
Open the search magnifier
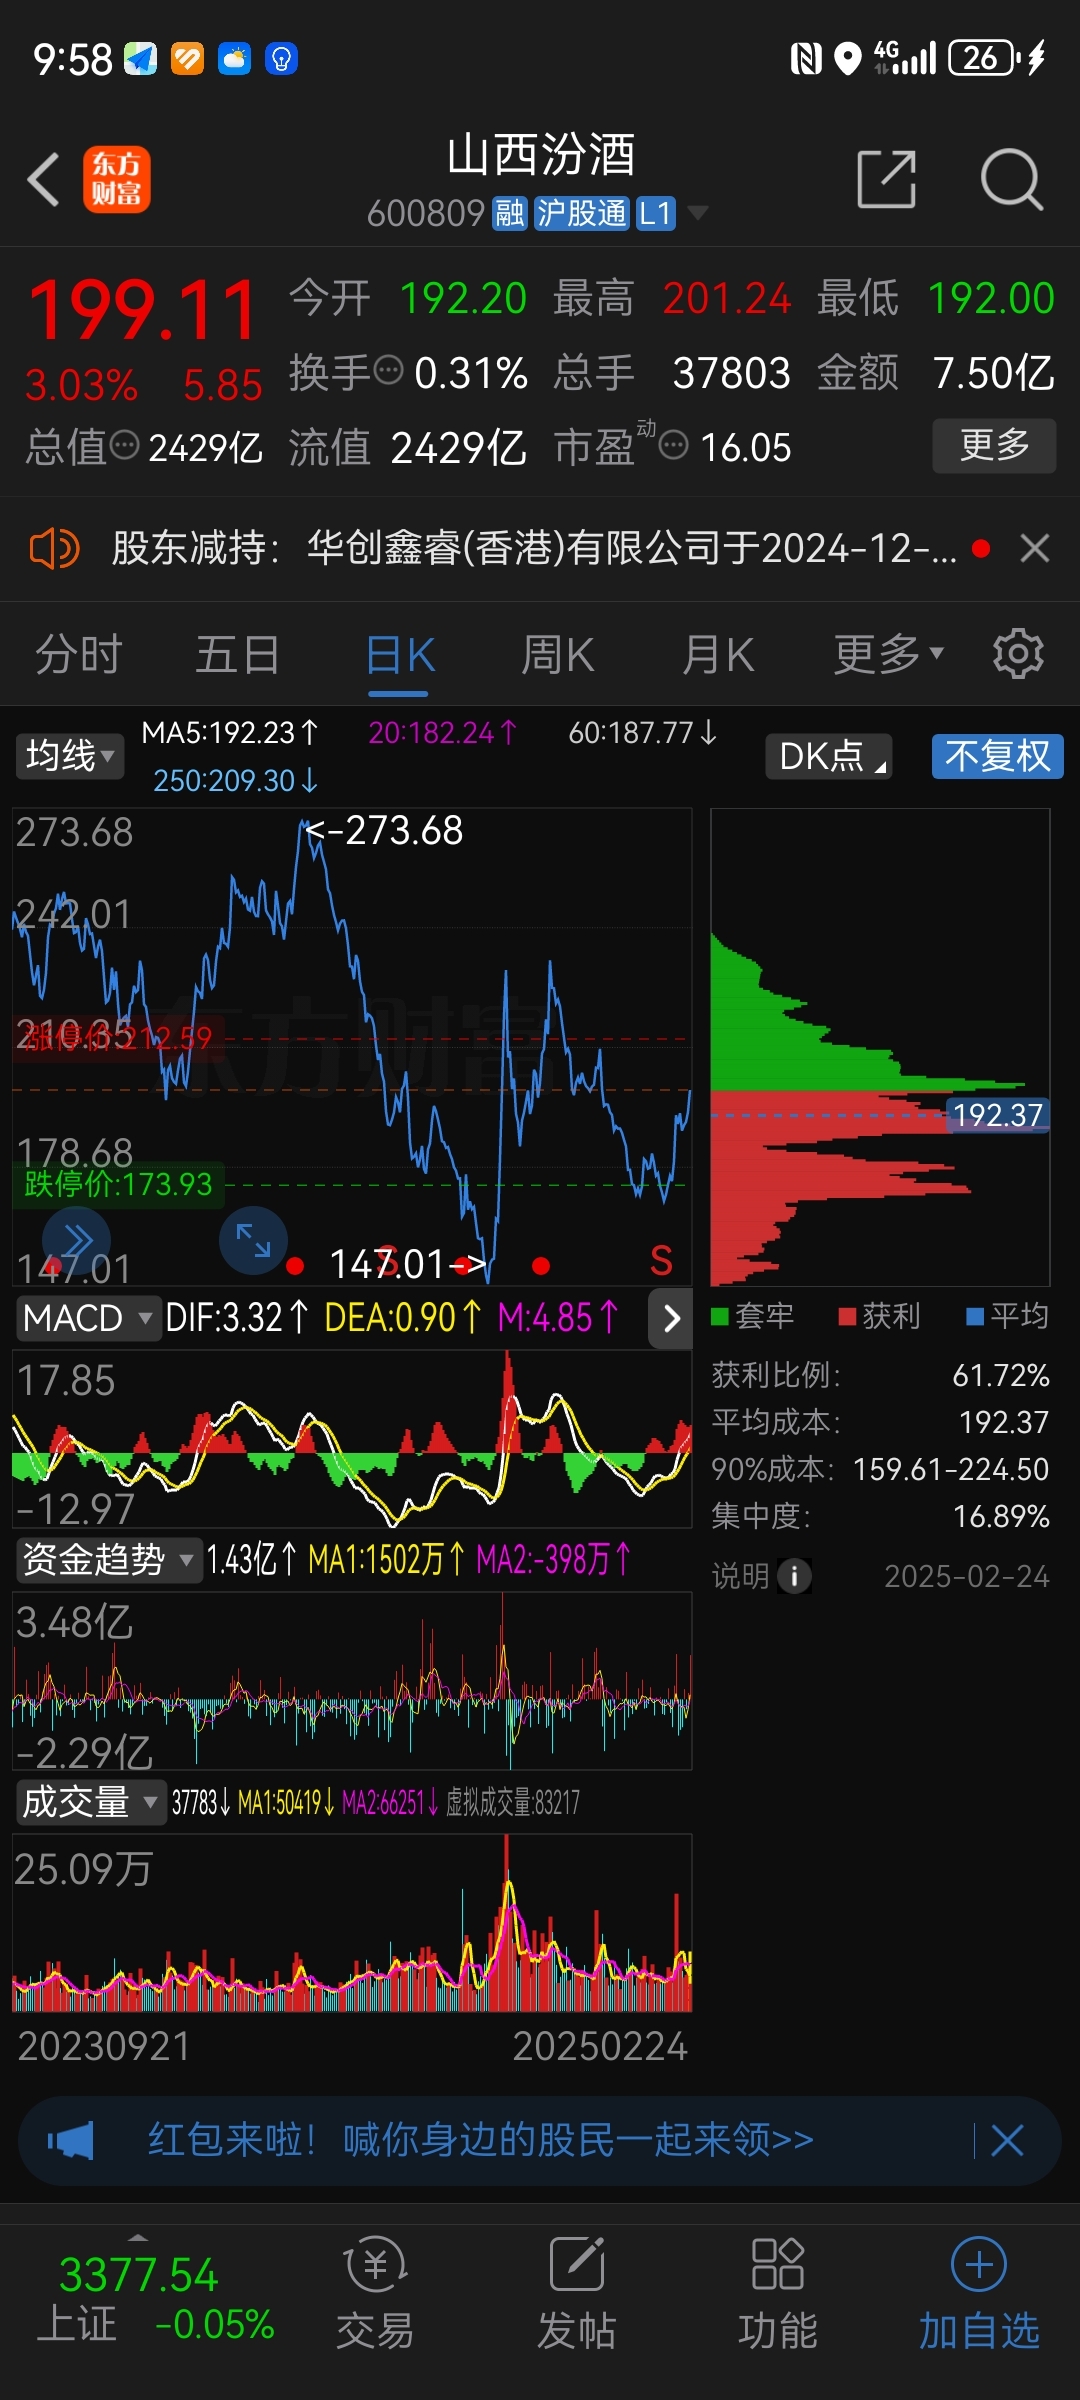coord(1011,180)
